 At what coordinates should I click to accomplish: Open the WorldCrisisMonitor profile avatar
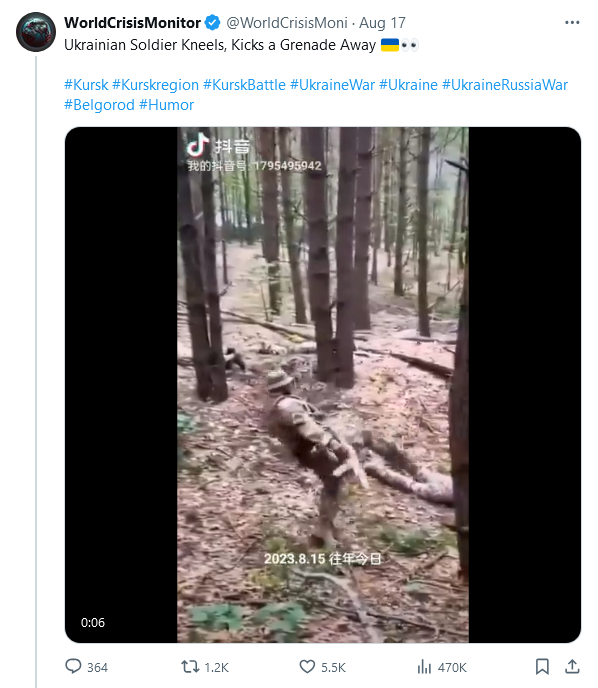point(36,32)
